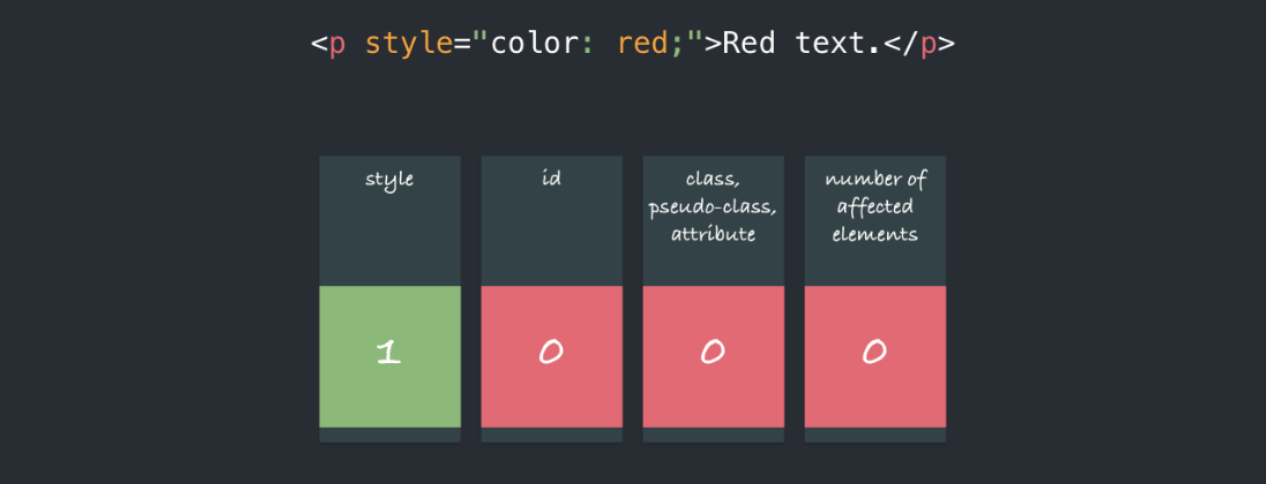Image resolution: width=1266 pixels, height=484 pixels.
Task: Select the "class, pseudo-class, attribute" header text
Action: click(713, 206)
